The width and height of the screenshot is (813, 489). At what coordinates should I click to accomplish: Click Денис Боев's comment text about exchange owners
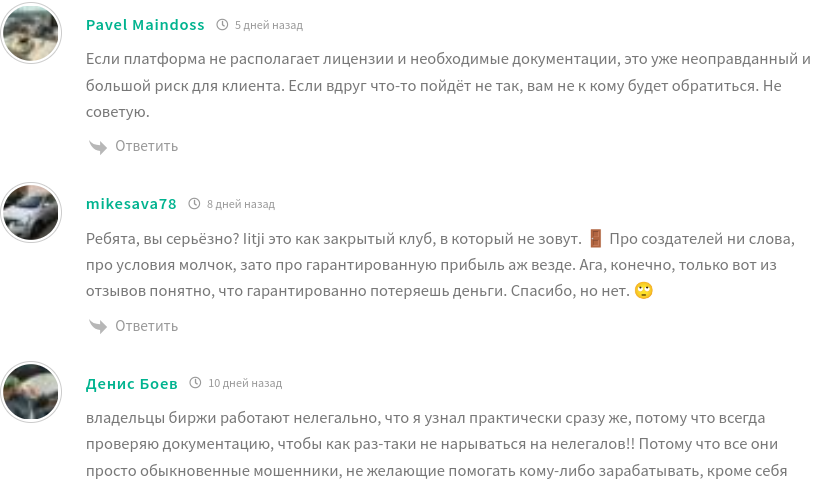(440, 443)
